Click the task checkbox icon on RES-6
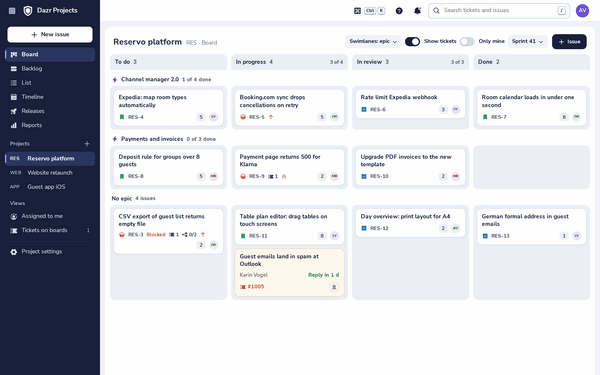This screenshot has height=375, width=600. 364,109
